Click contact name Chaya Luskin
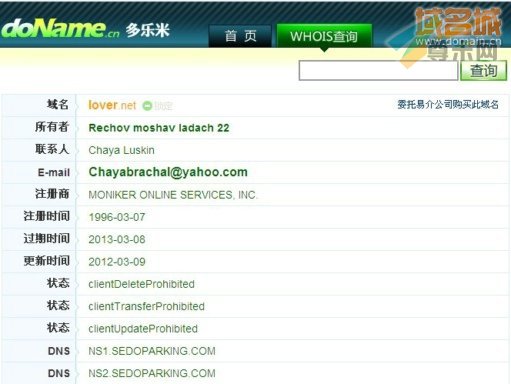 click(121, 150)
